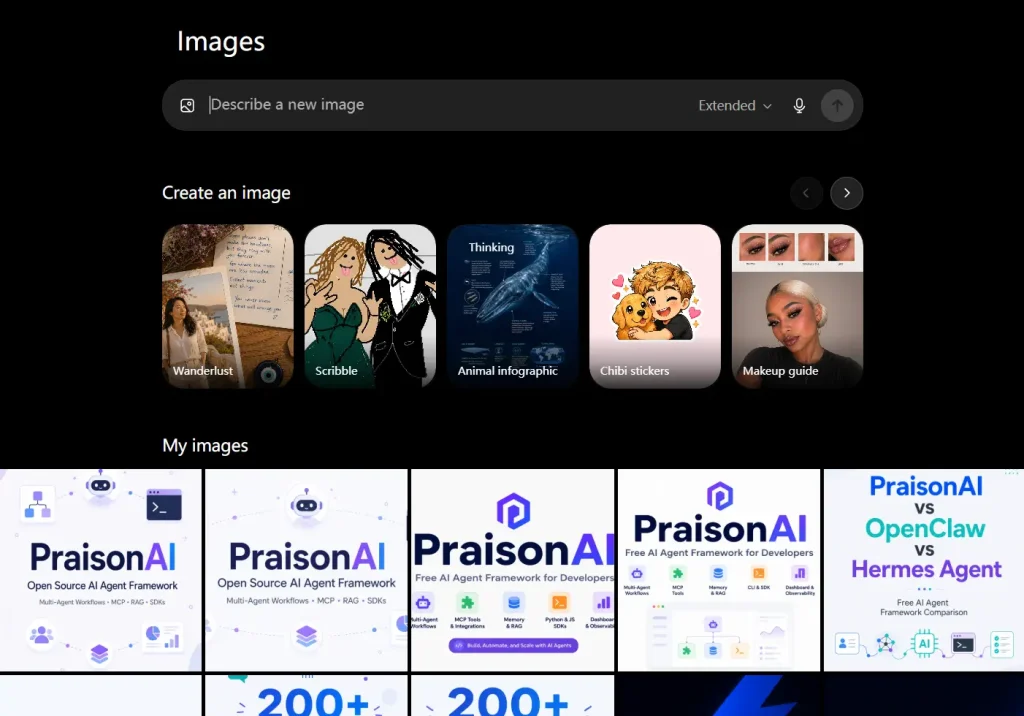Pick the Chibi stickers style card
Screen dimensions: 1024x716
click(655, 306)
